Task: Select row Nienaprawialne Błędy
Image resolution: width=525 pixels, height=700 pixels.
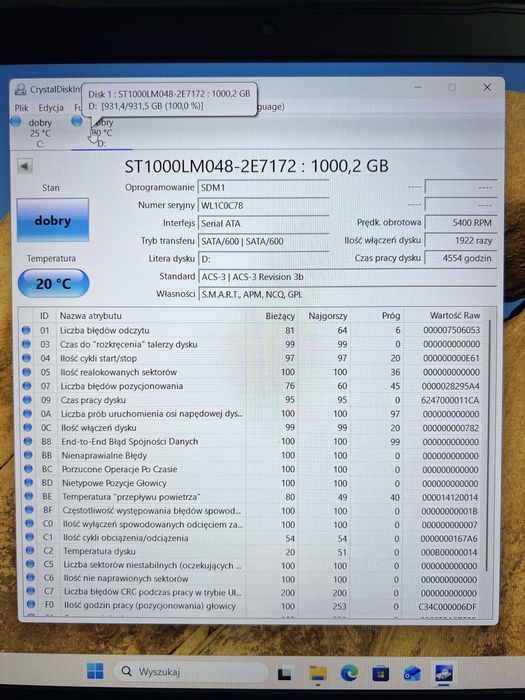Action: click(253, 455)
